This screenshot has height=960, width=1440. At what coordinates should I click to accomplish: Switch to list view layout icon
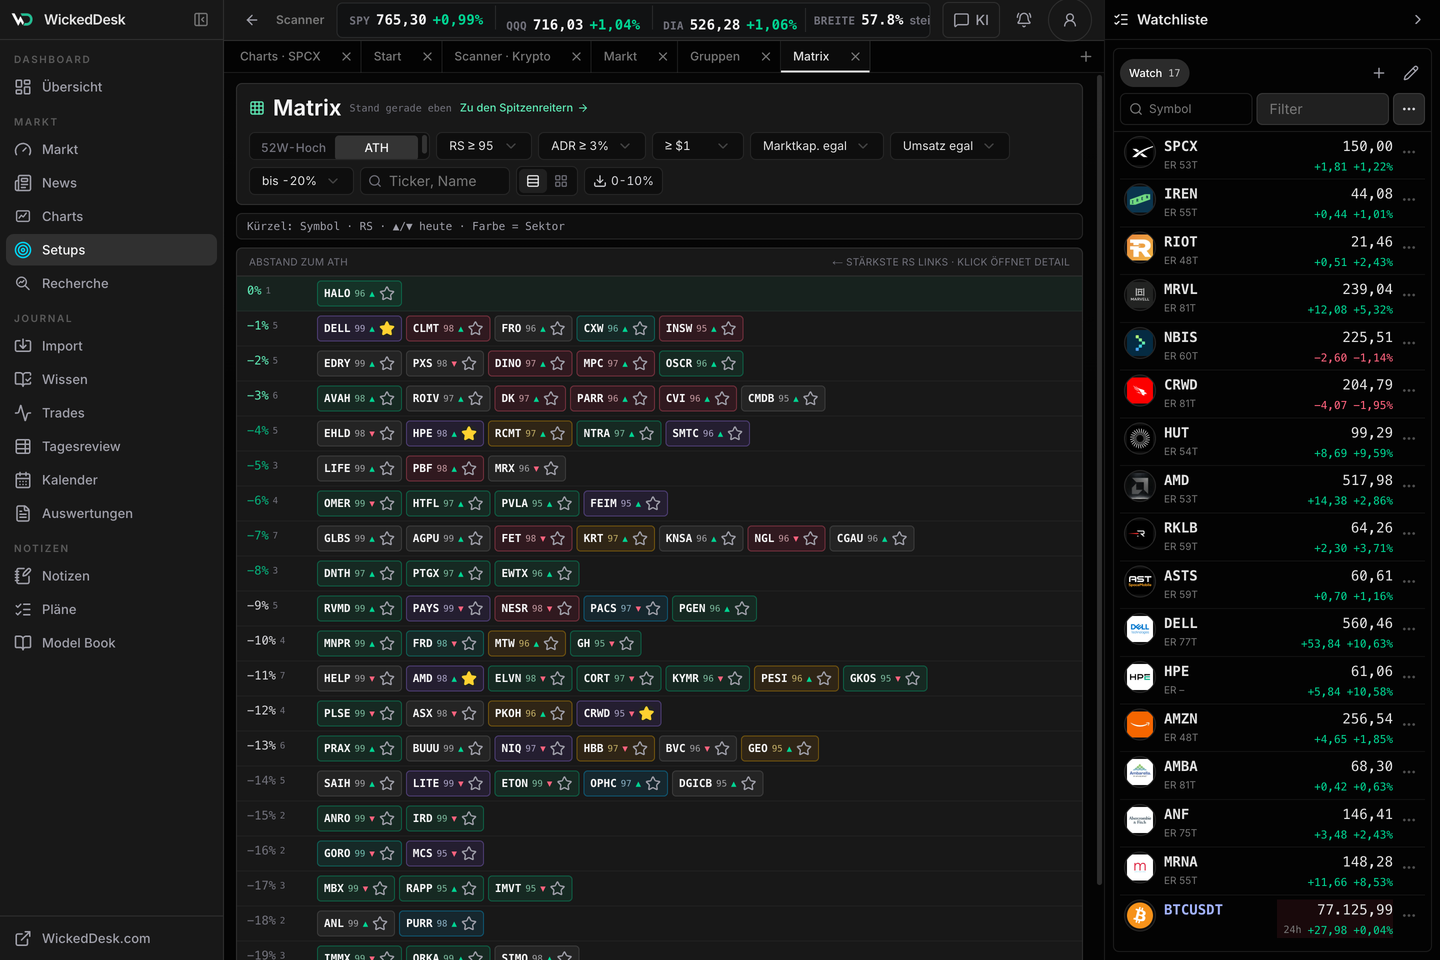point(533,181)
